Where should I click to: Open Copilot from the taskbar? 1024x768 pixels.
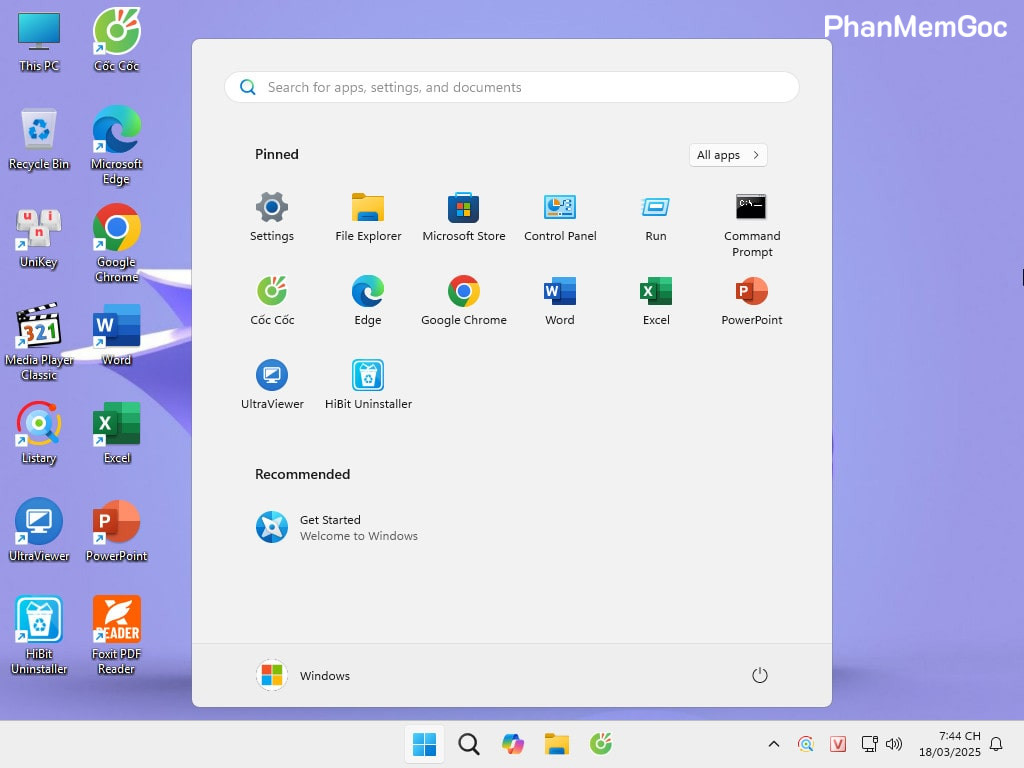(x=512, y=744)
